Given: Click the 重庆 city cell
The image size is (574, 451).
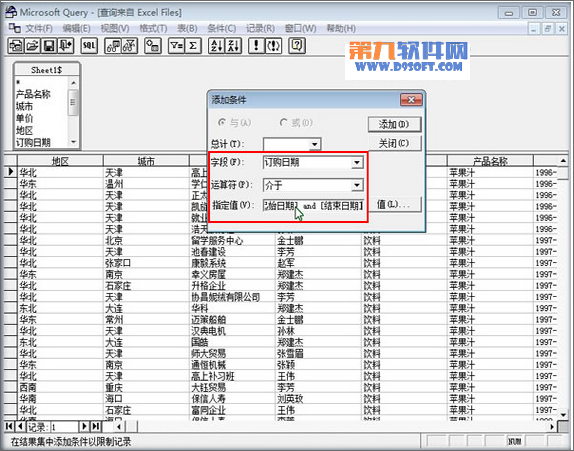Looking at the screenshot, I should point(146,387).
